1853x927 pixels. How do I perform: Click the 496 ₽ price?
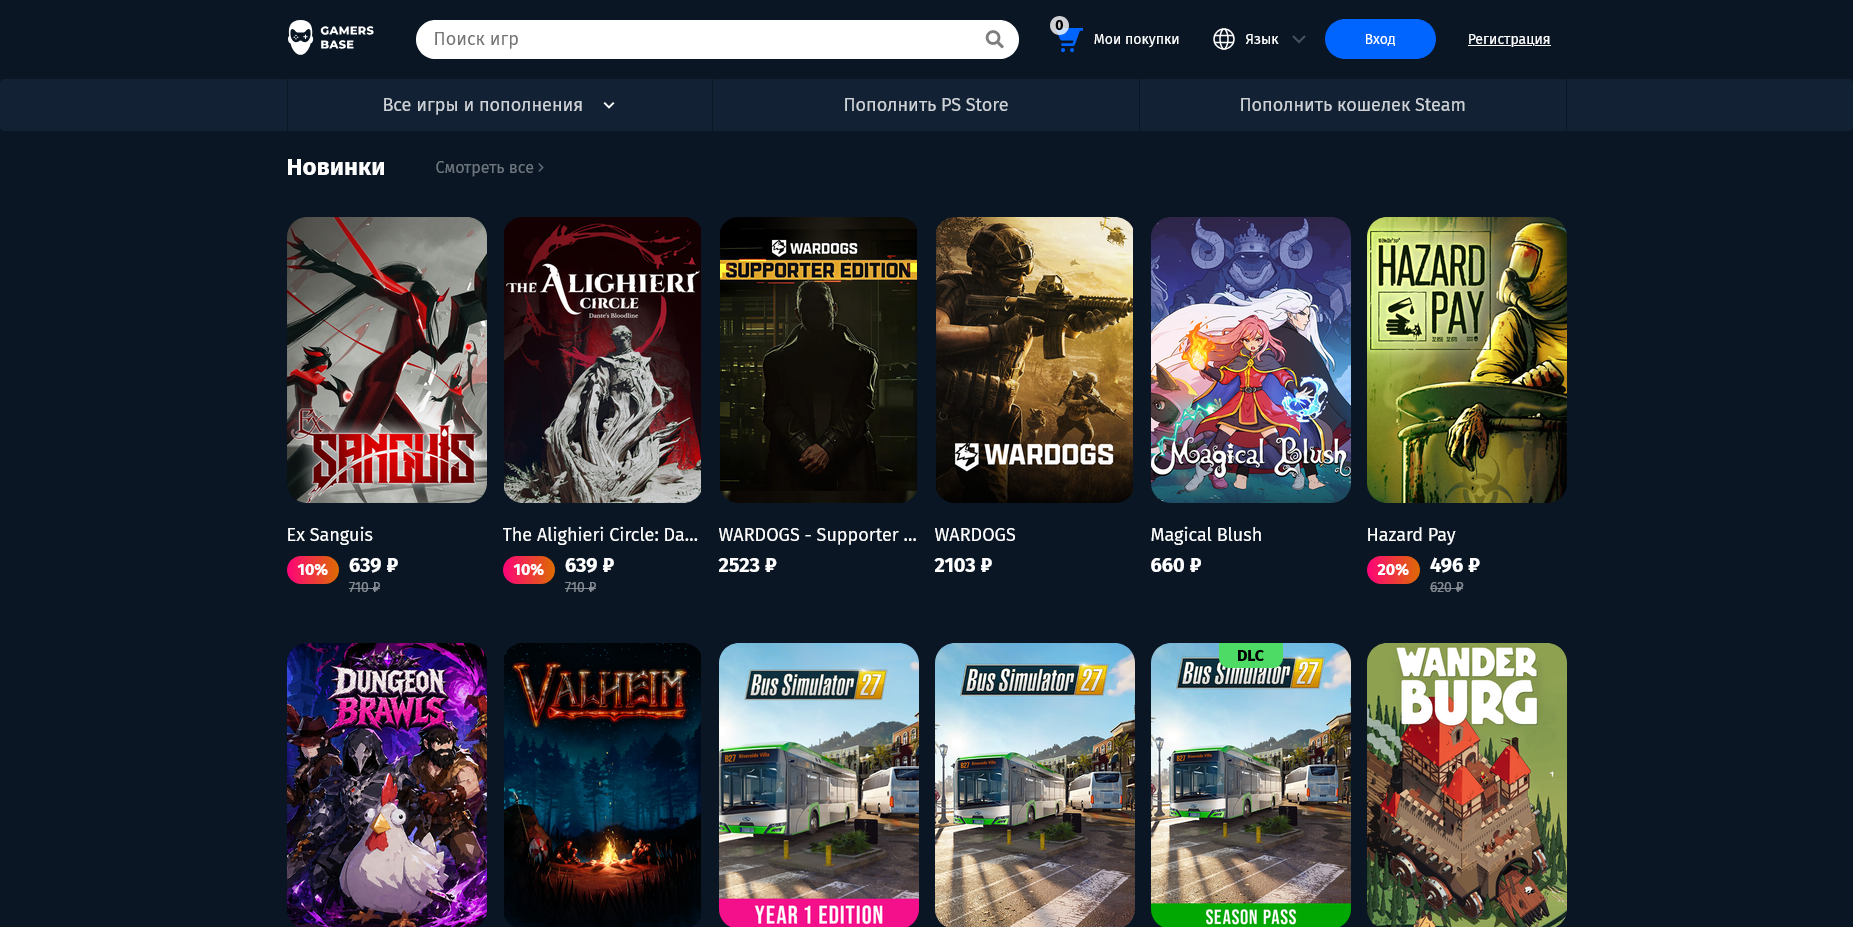(x=1455, y=565)
